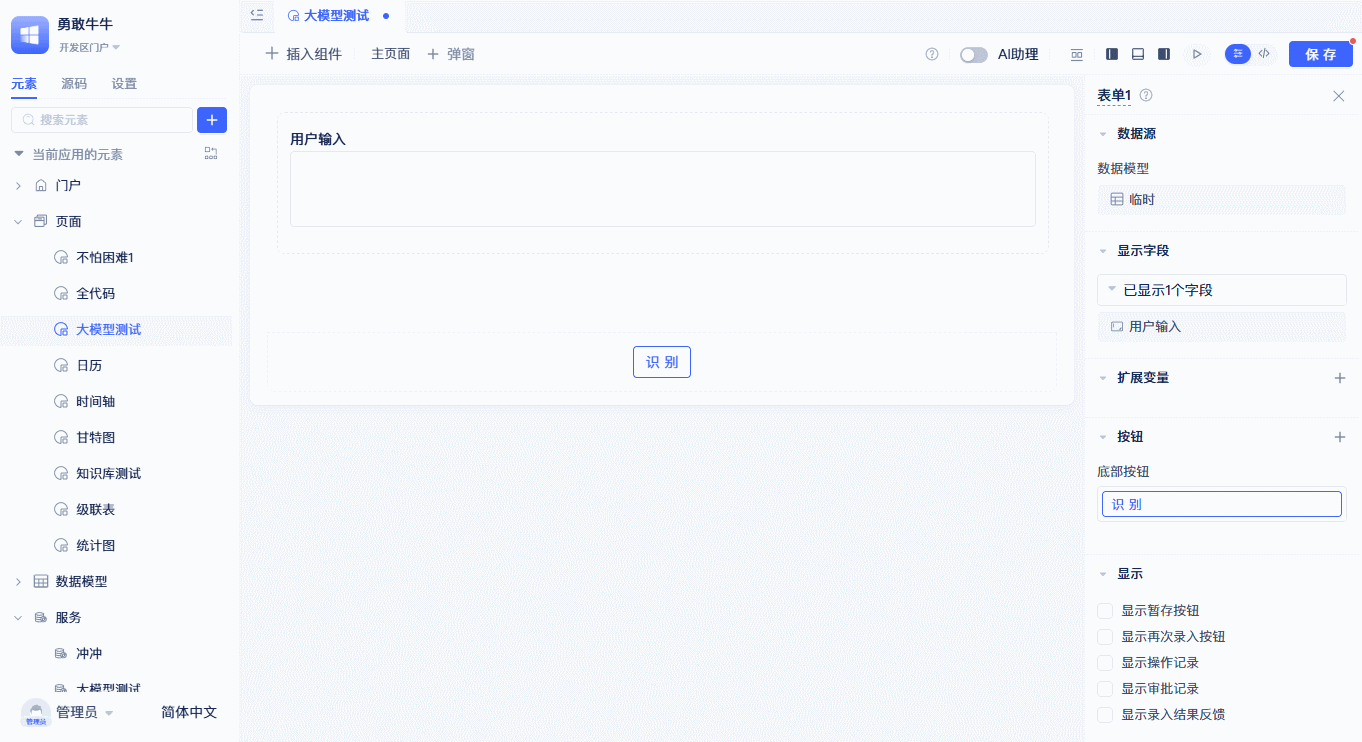Collapse the 数据源 section
Screen dimensions: 1362x742
[x=1103, y=134]
